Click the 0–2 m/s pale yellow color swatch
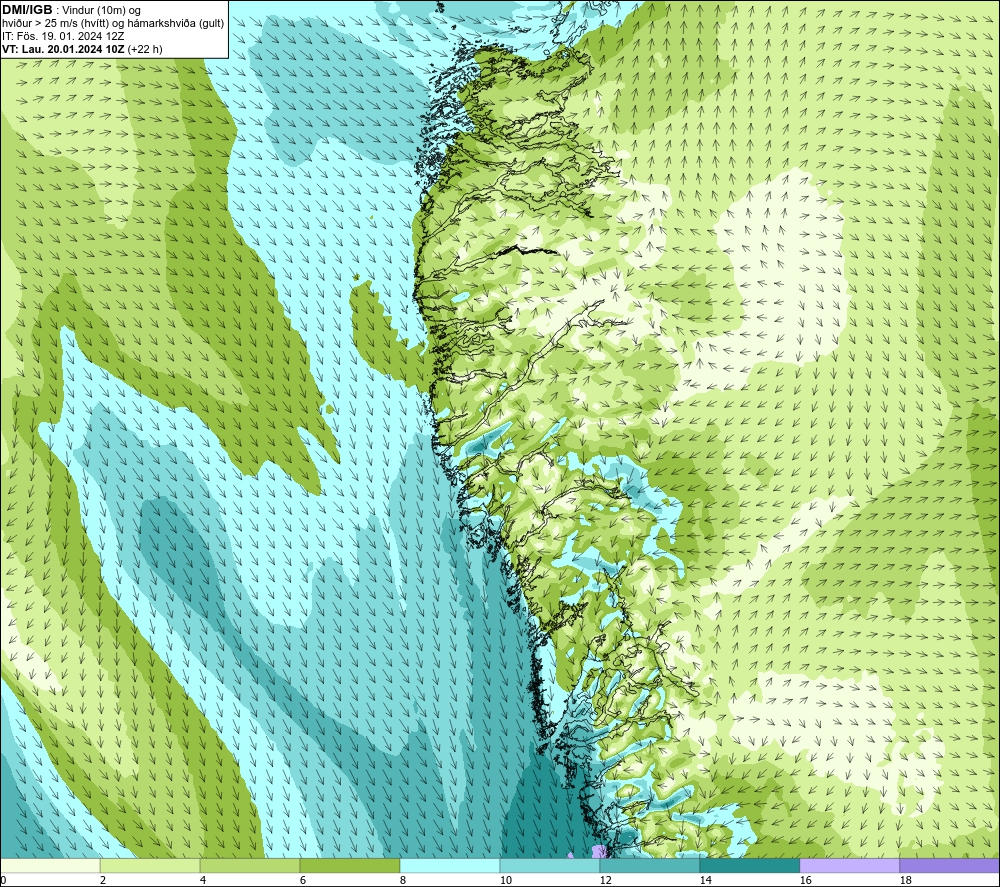1000x887 pixels. tap(50, 865)
